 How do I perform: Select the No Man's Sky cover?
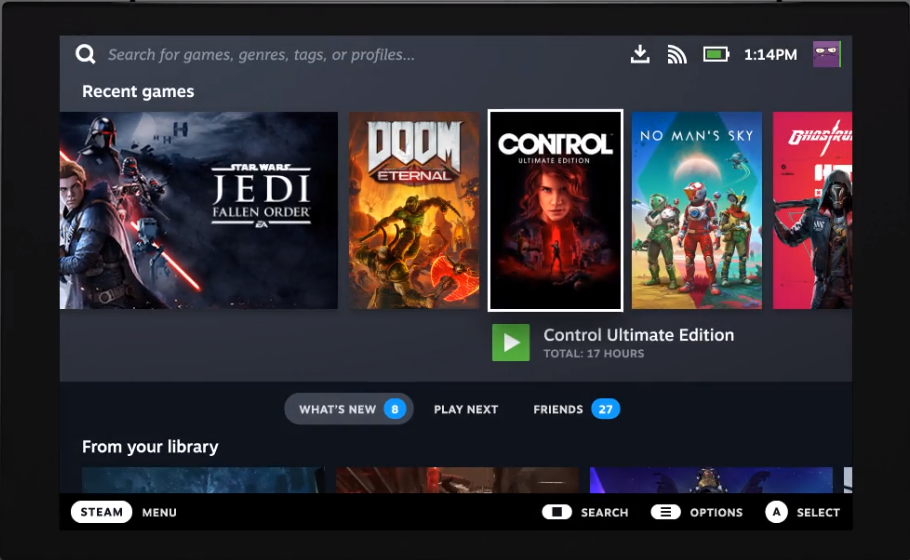tap(696, 210)
